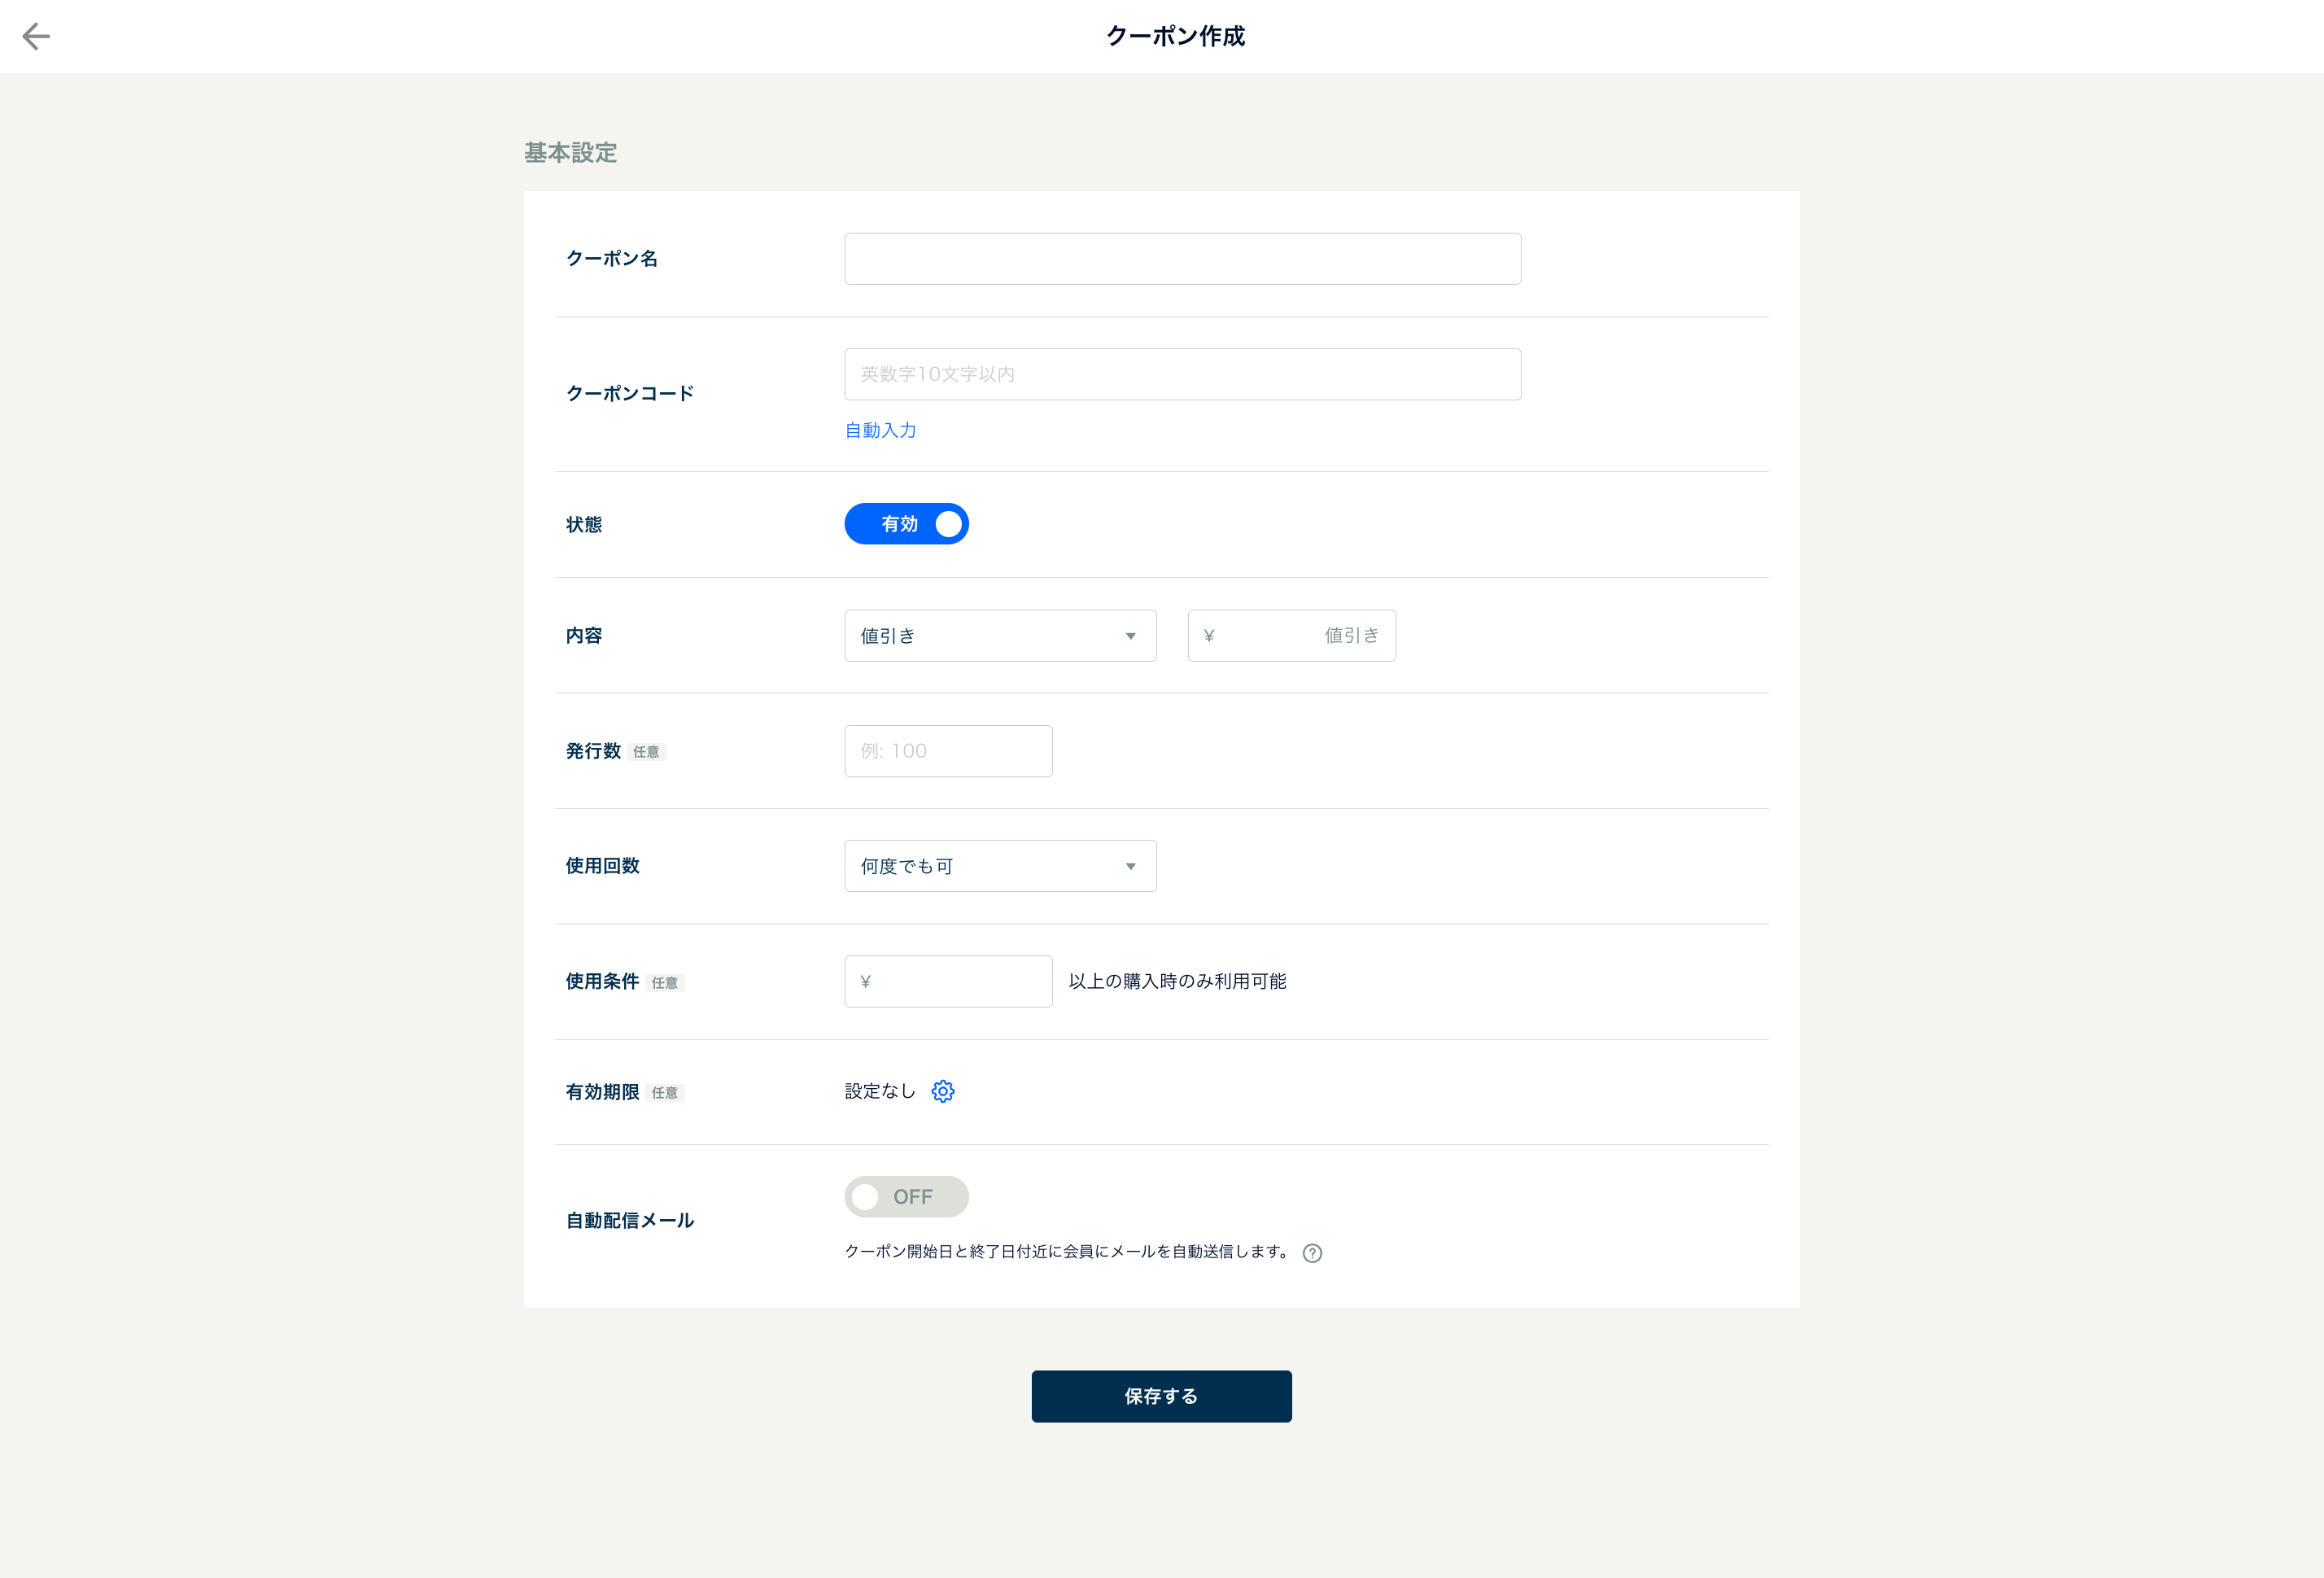Click the 何度でも可 dropdown arrow
This screenshot has width=2324, height=1578.
[1130, 866]
